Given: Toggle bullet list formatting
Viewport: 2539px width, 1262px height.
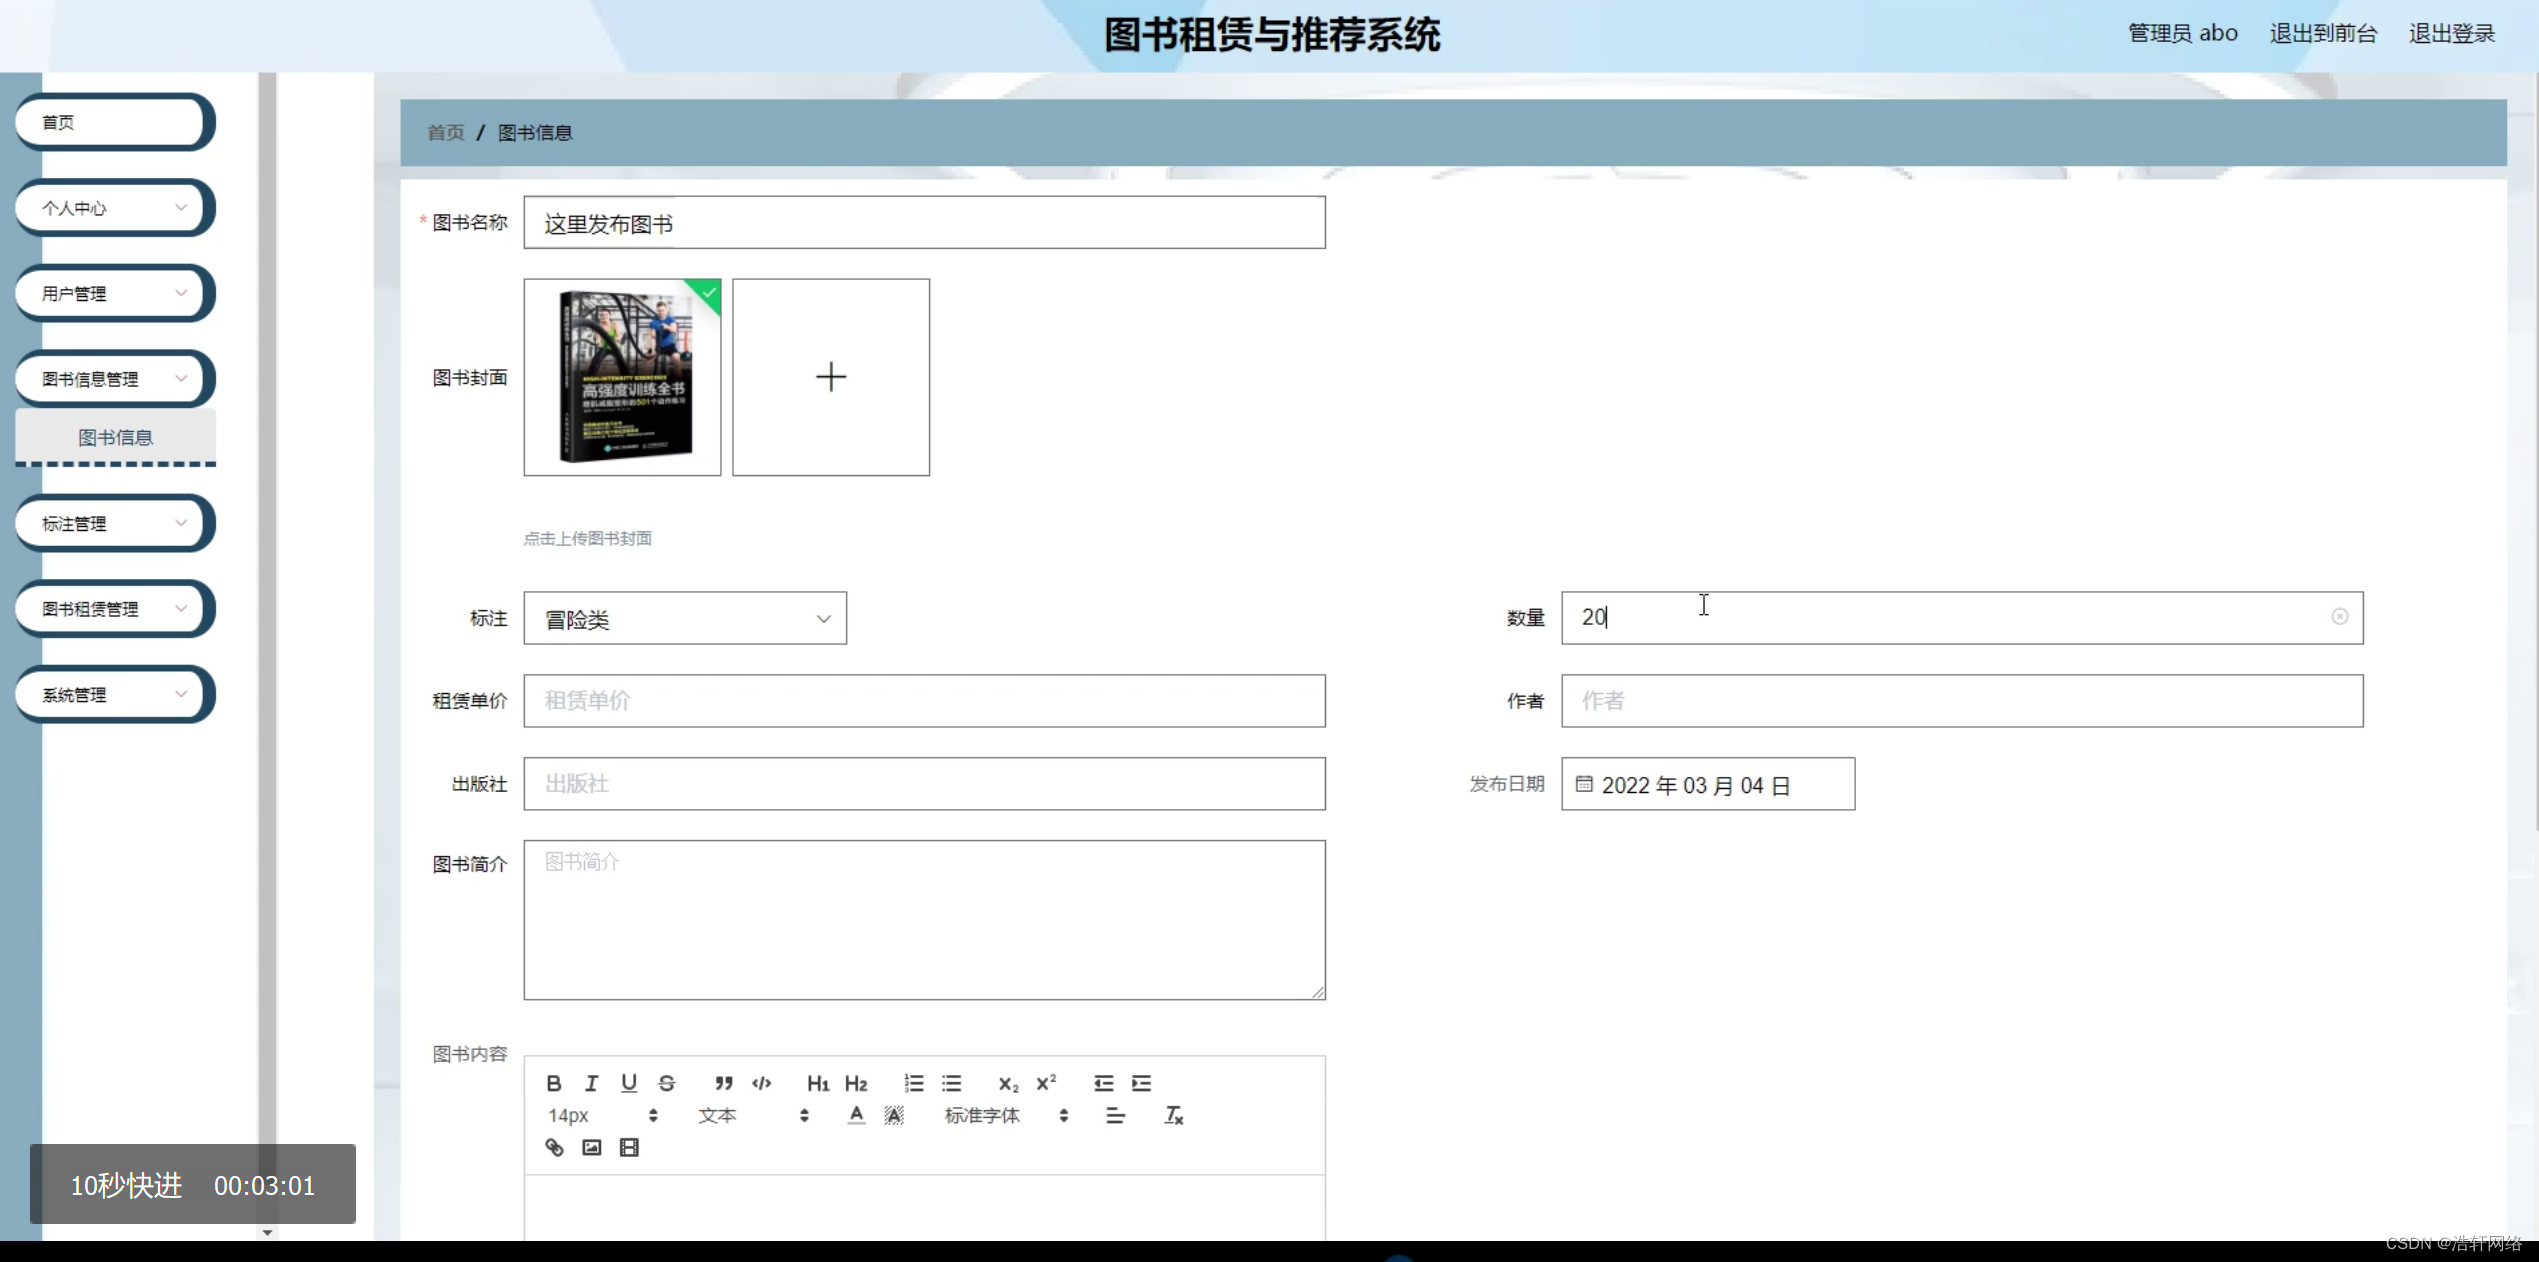Looking at the screenshot, I should (951, 1083).
